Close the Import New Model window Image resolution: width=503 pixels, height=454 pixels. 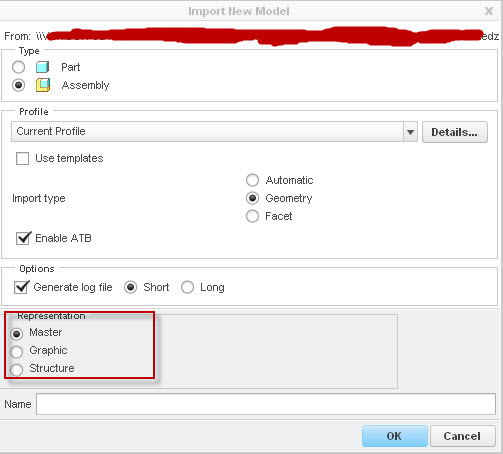[489, 11]
